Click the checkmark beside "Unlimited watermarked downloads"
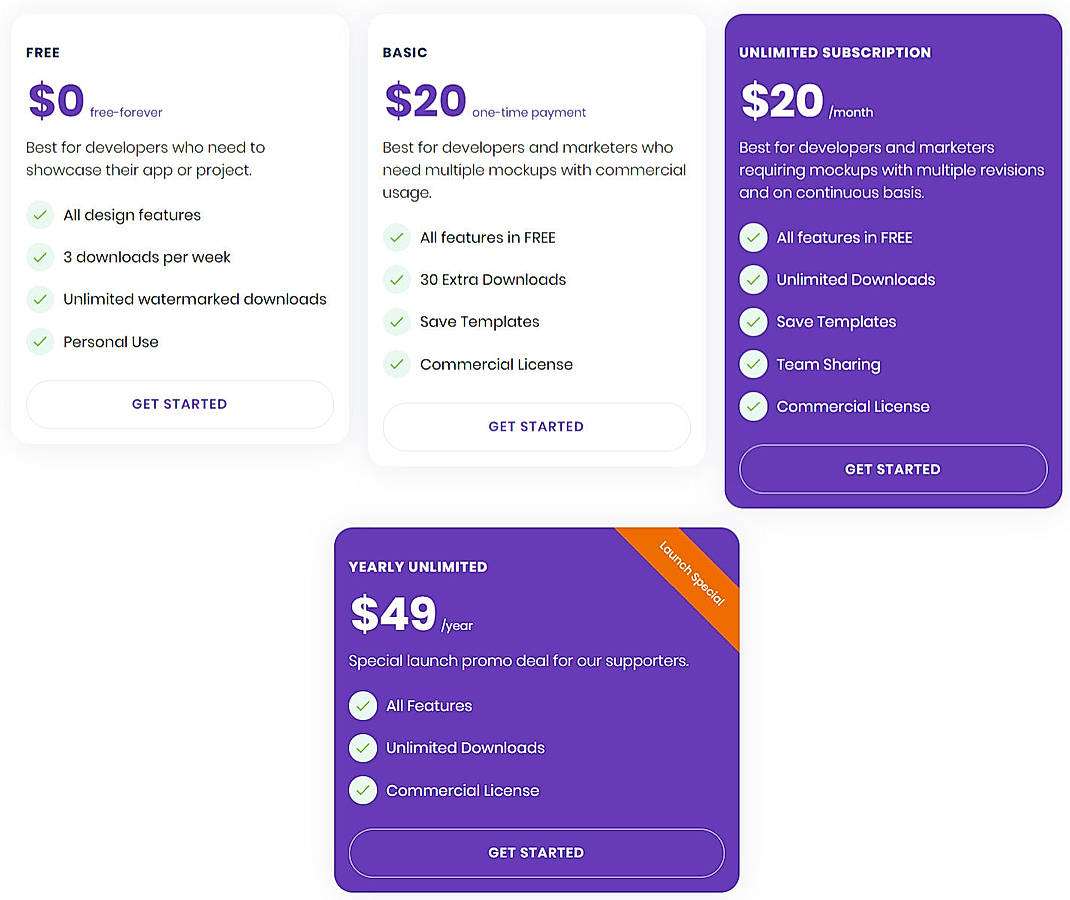The image size is (1070, 900). coord(40,299)
